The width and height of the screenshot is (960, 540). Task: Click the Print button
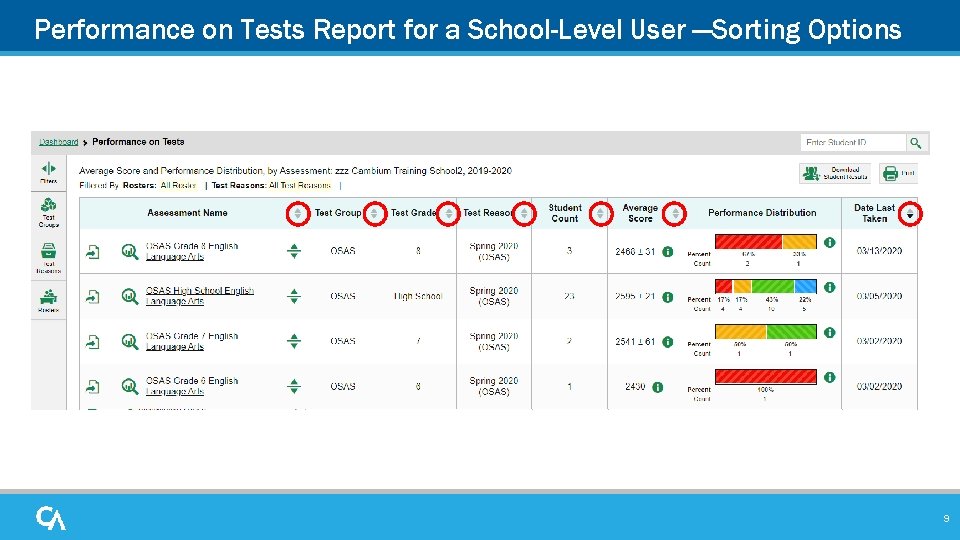coord(898,173)
